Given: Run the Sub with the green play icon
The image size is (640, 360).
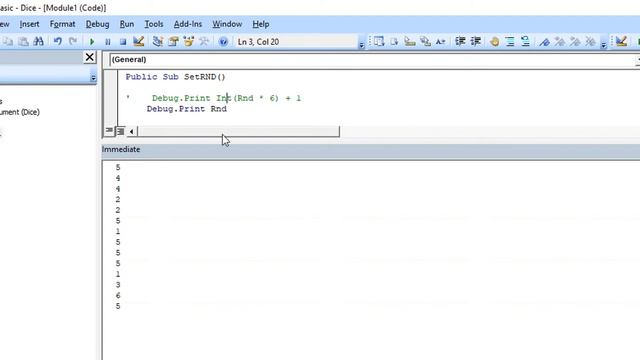Looking at the screenshot, I should click(x=92, y=42).
